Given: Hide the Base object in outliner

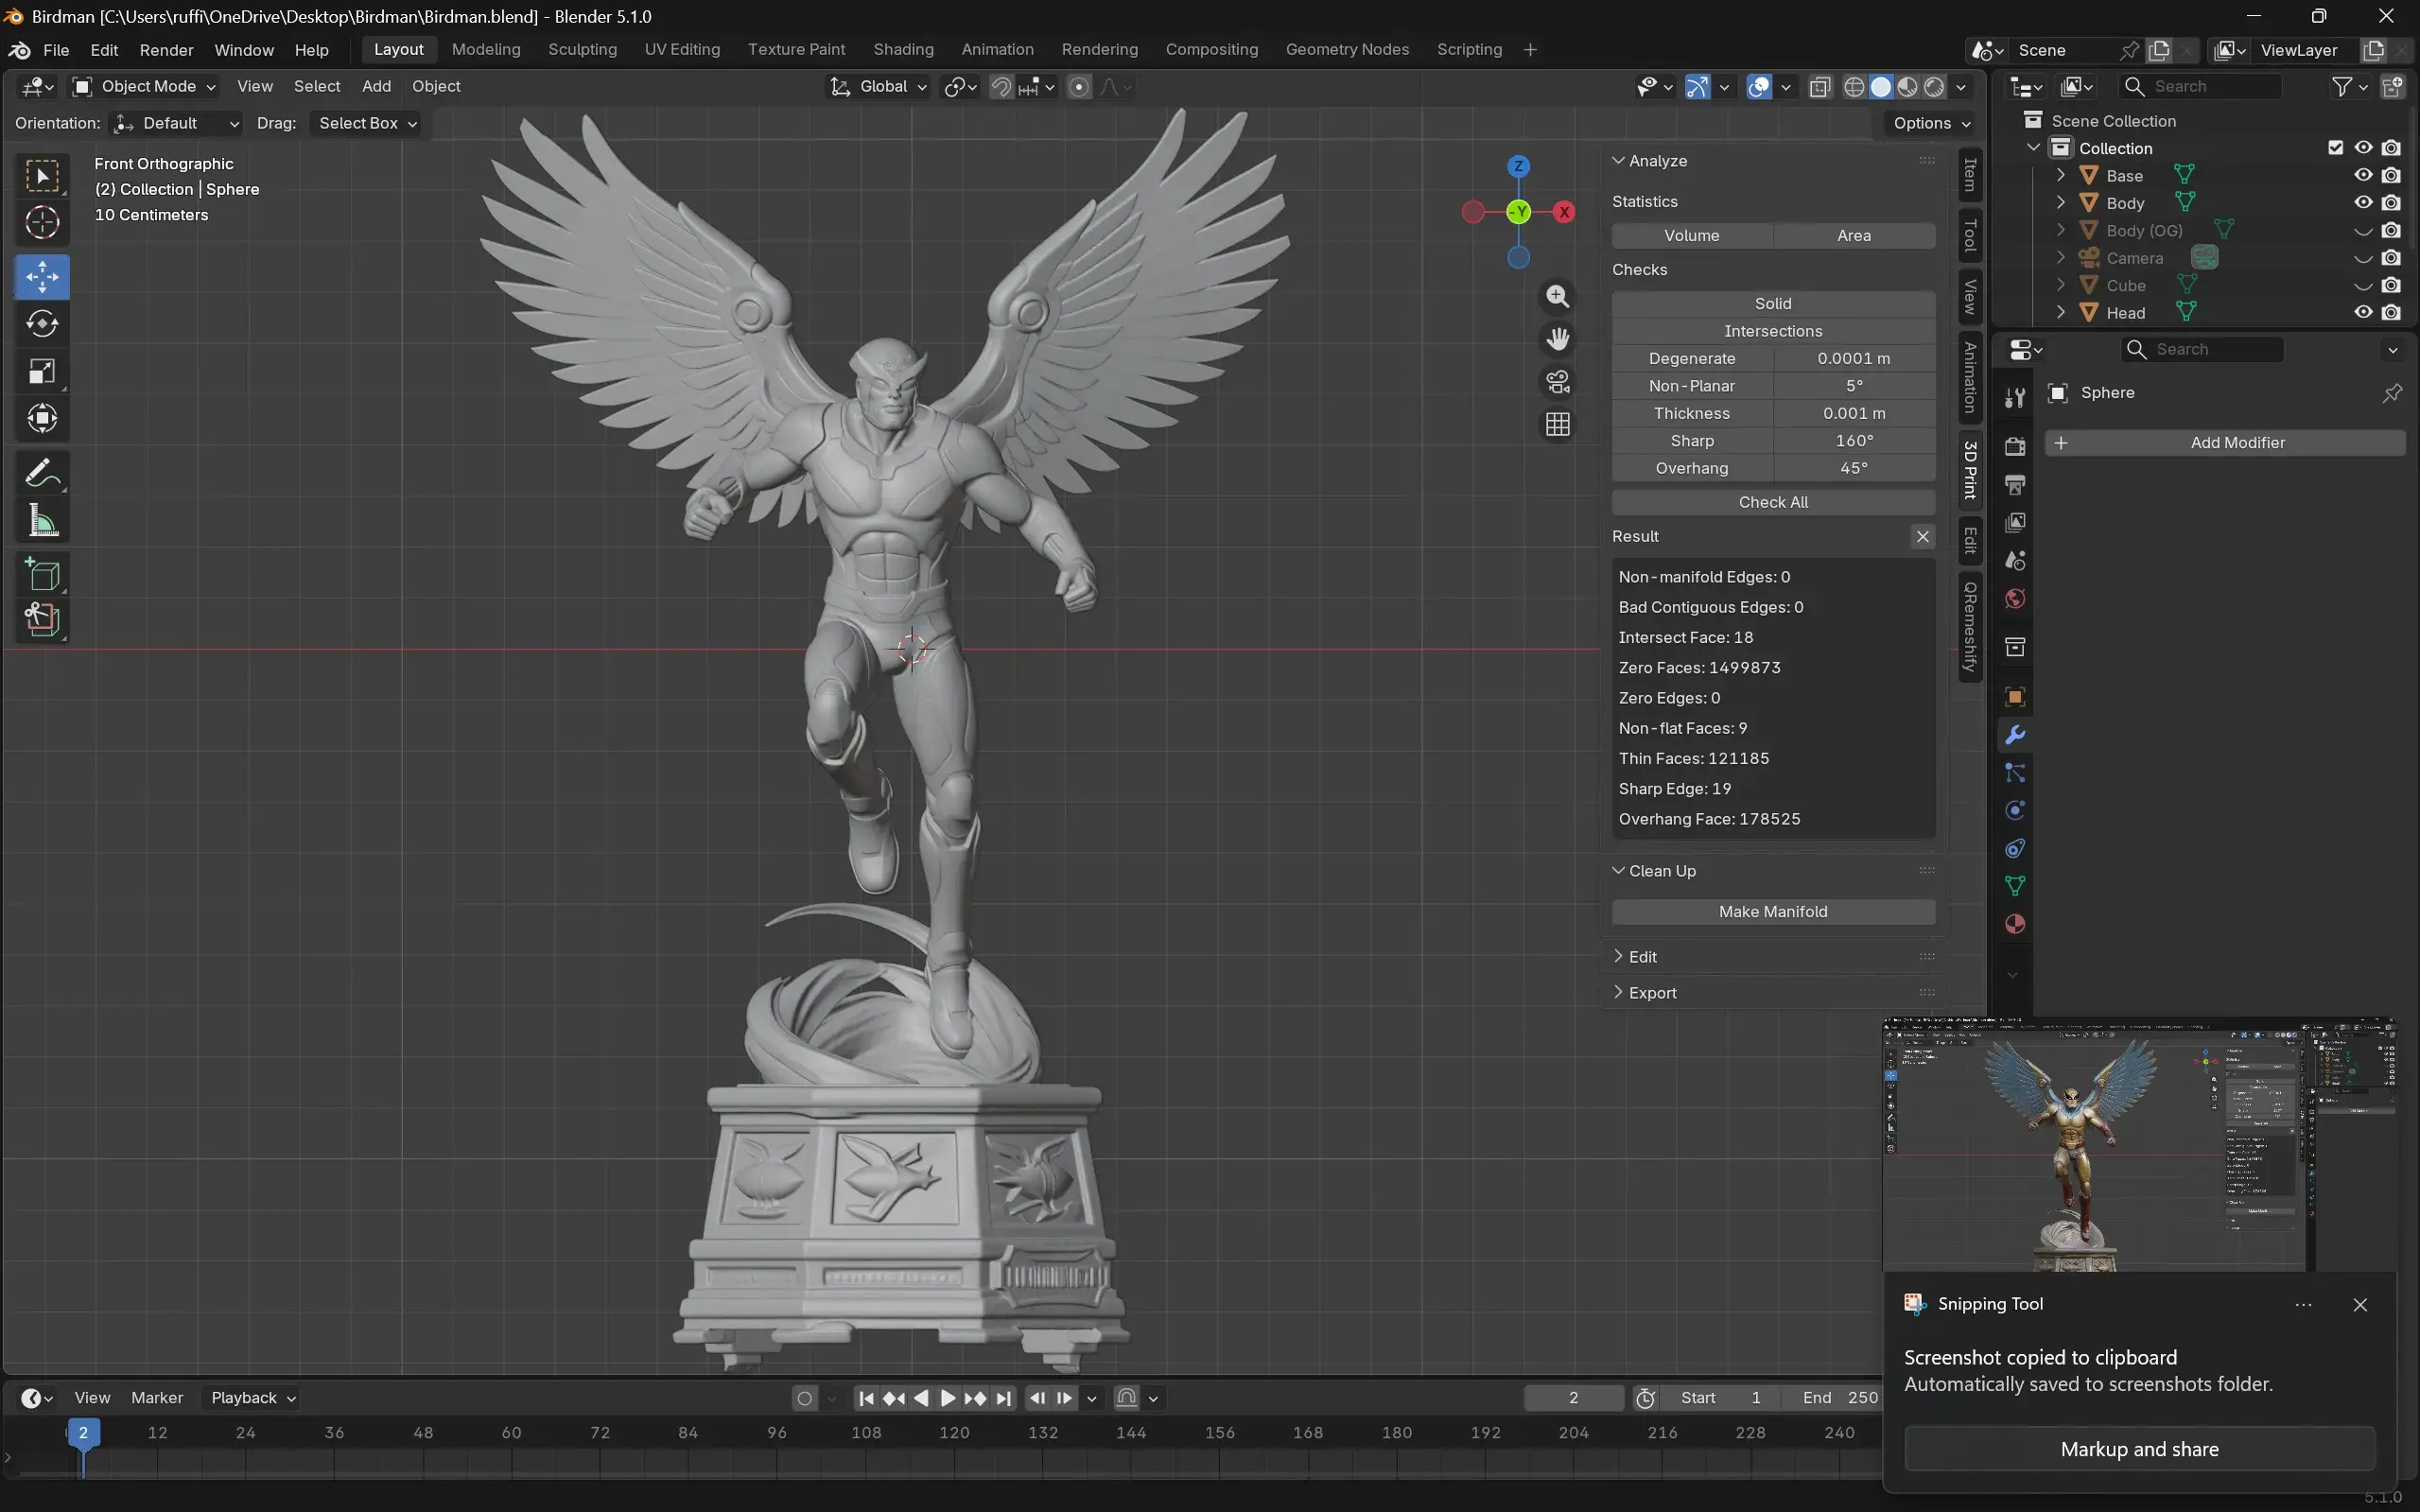Looking at the screenshot, I should [2363, 175].
